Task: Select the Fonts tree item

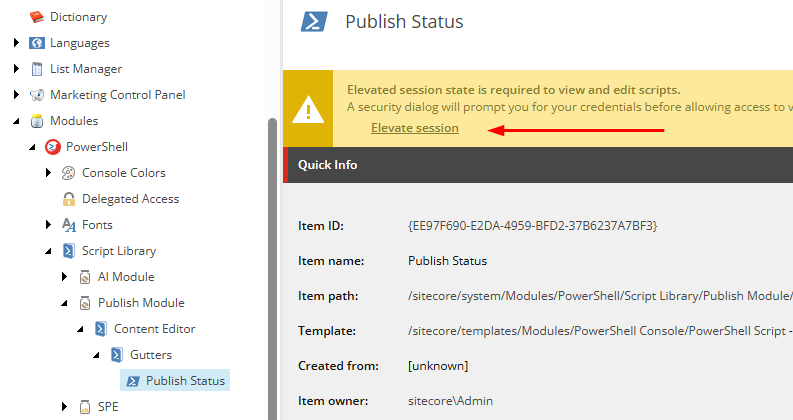Action: pos(97,225)
